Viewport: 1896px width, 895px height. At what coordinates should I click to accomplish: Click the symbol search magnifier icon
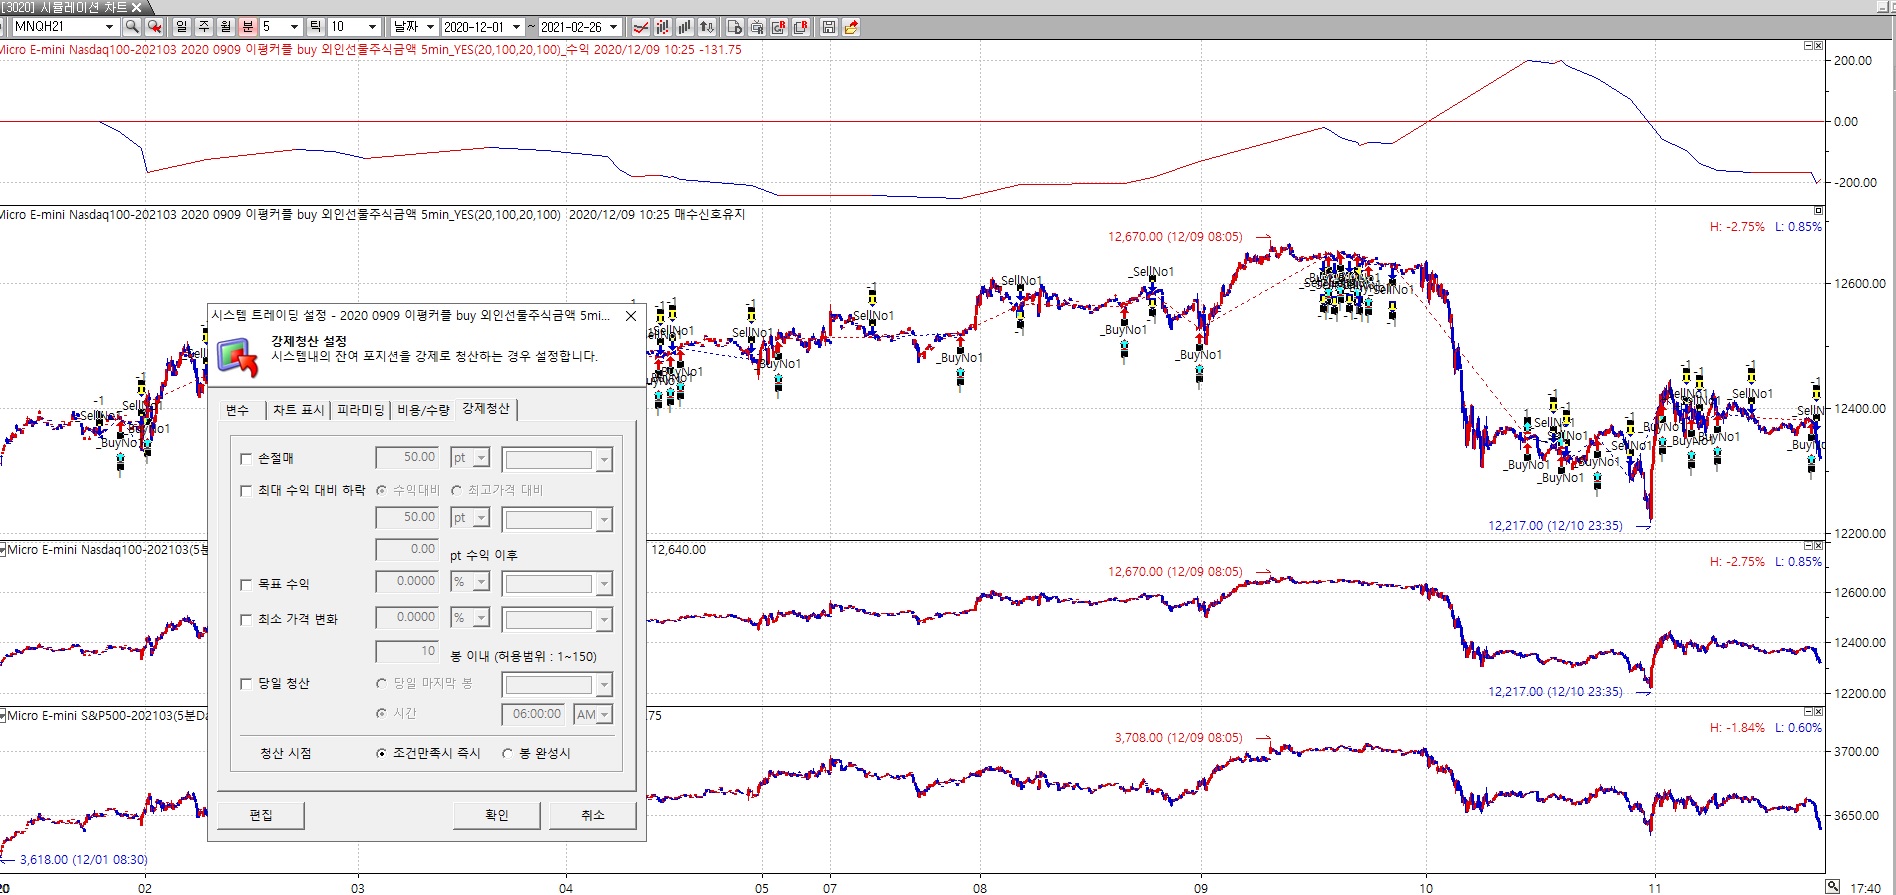coord(132,27)
